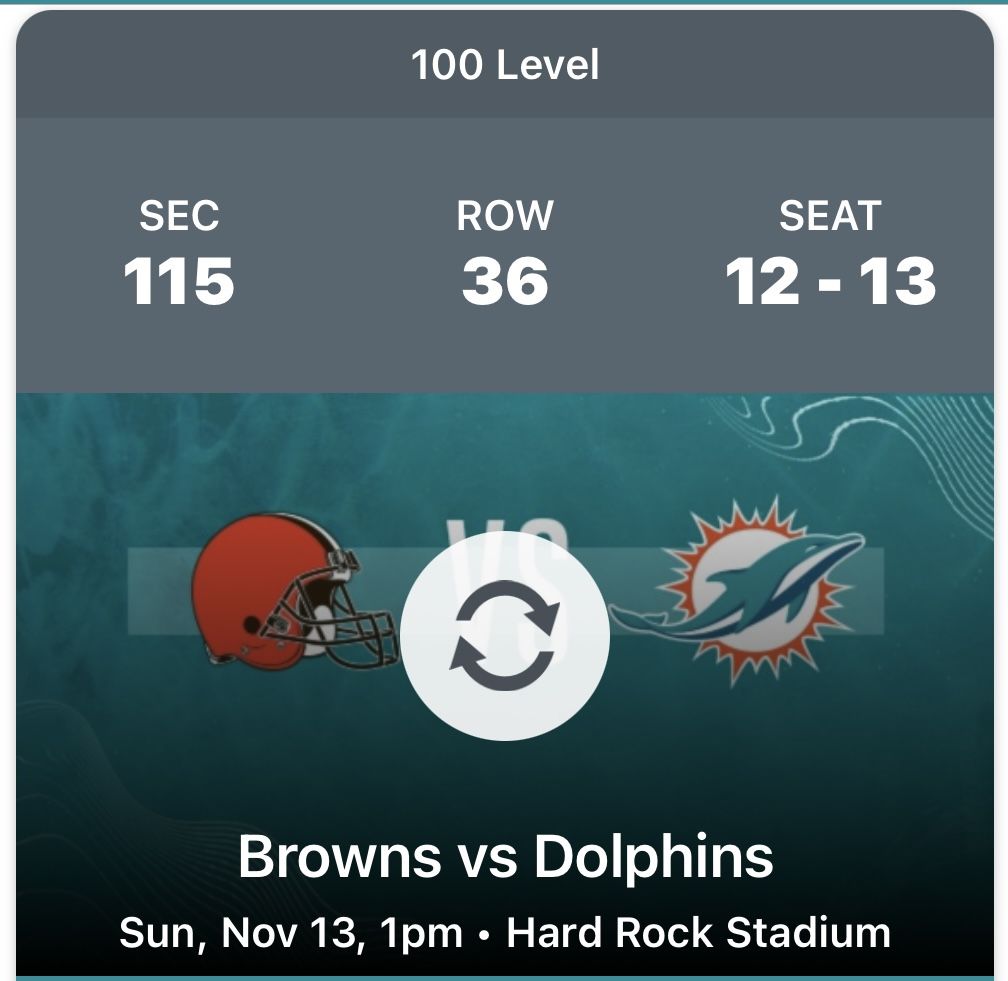Screen dimensions: 1008x981
Task: Tap row number 36
Action: [x=505, y=281]
